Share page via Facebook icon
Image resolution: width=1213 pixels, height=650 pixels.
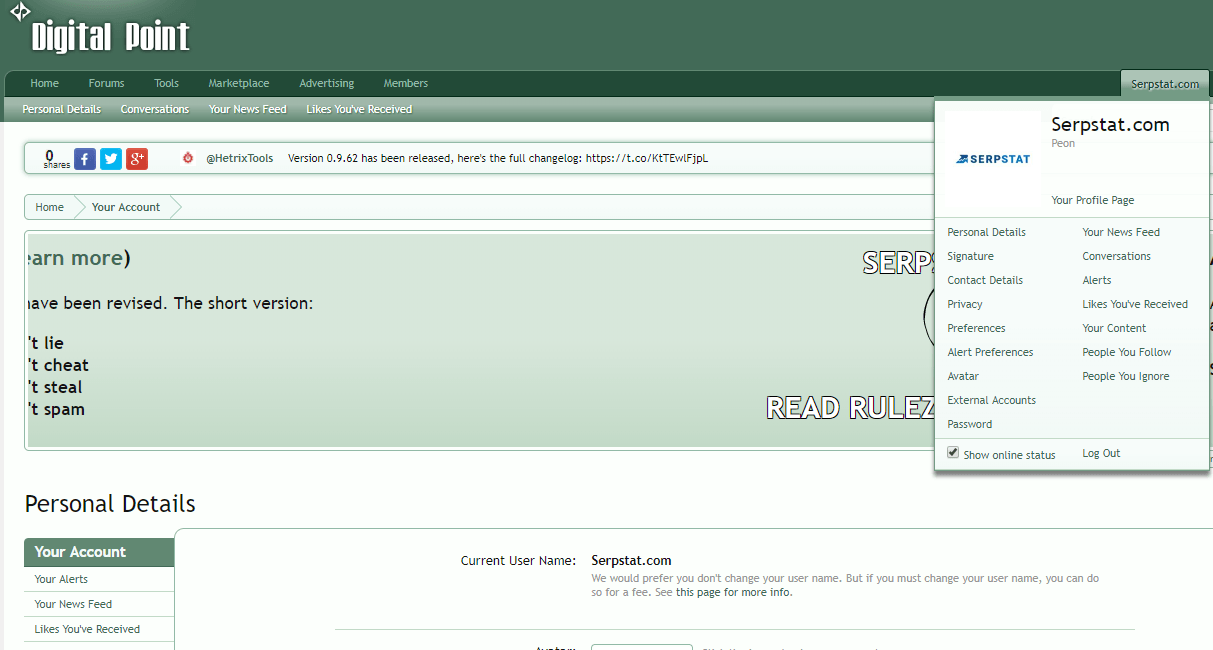85,159
